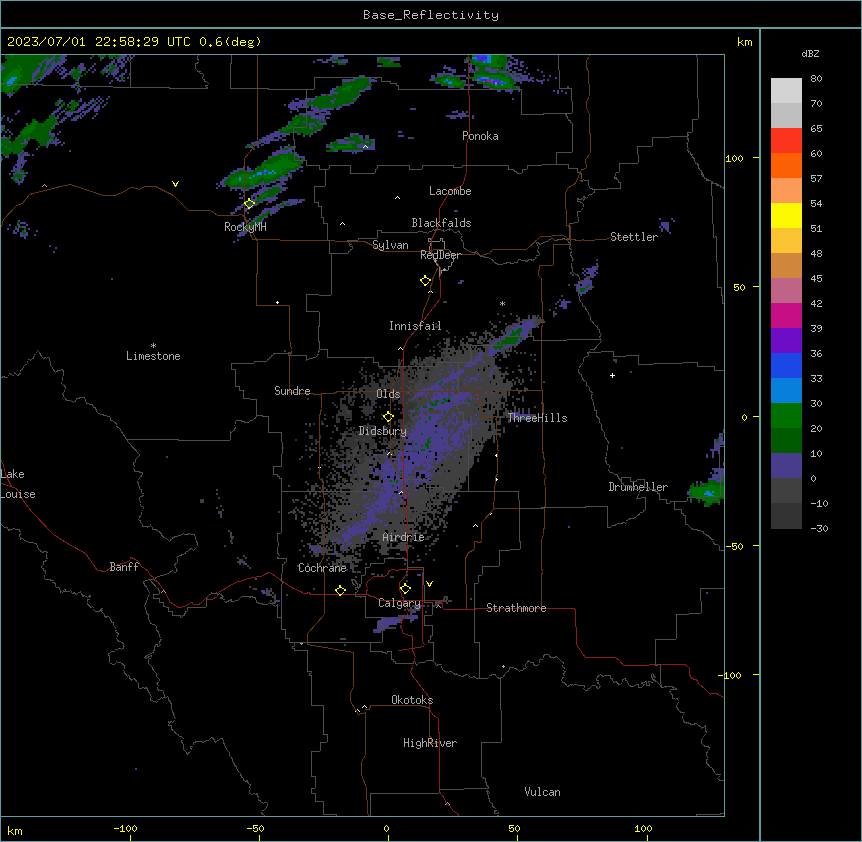Click the Sundre label
862x842 pixels.
(292, 391)
